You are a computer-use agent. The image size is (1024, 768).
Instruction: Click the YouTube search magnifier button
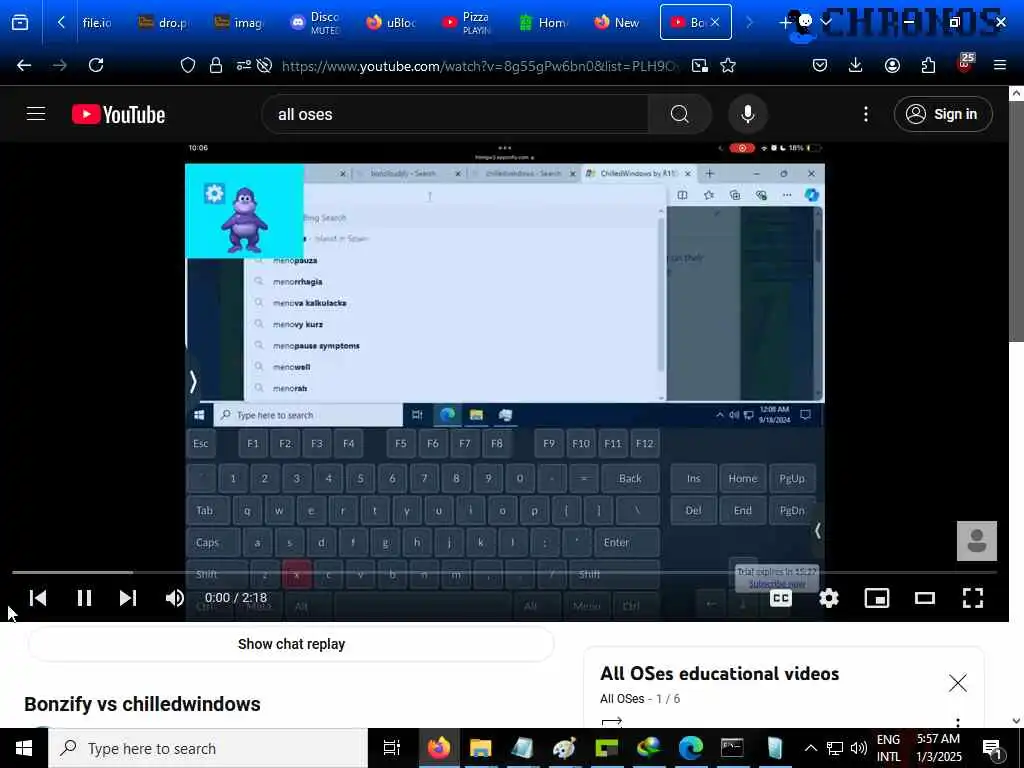(679, 114)
